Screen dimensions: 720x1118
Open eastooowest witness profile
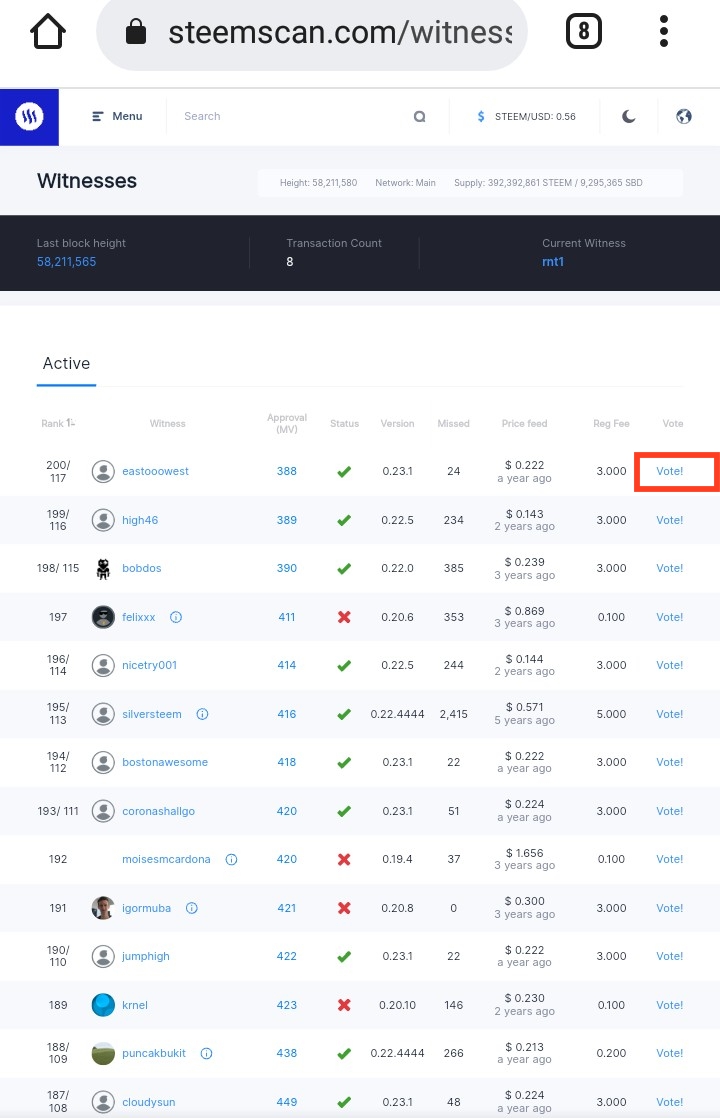(155, 471)
